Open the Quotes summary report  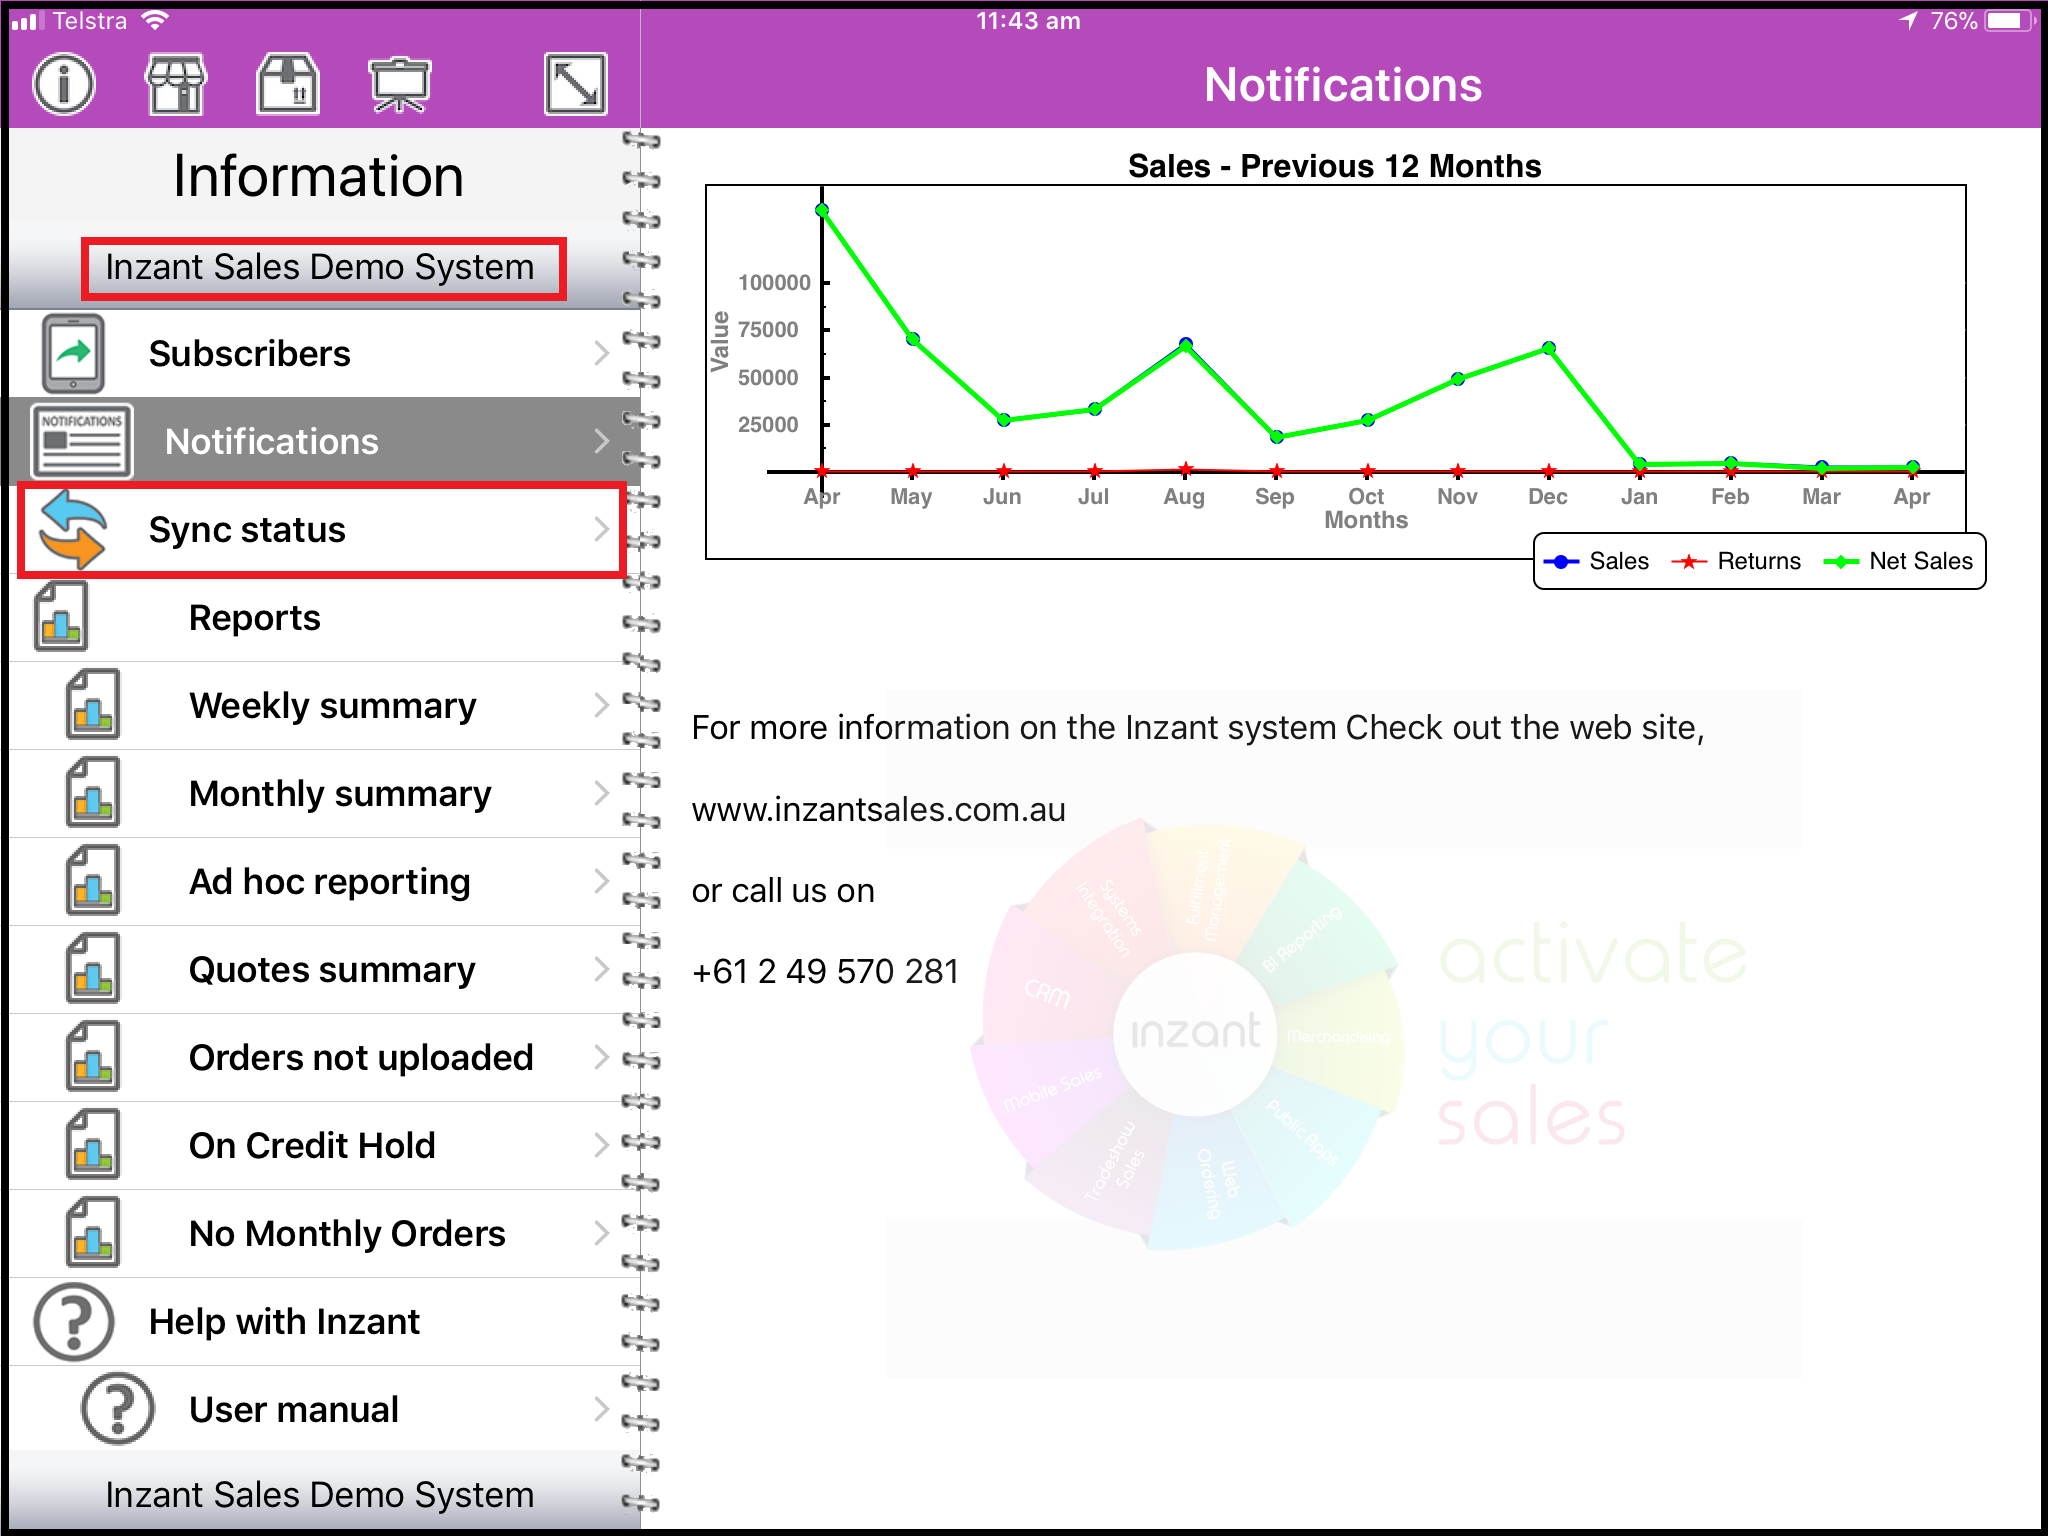pos(332,969)
